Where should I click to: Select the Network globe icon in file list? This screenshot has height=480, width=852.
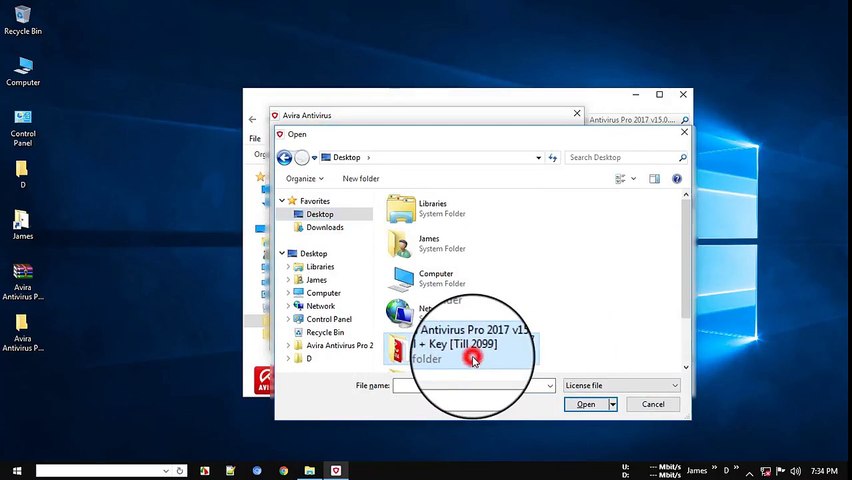click(399, 313)
